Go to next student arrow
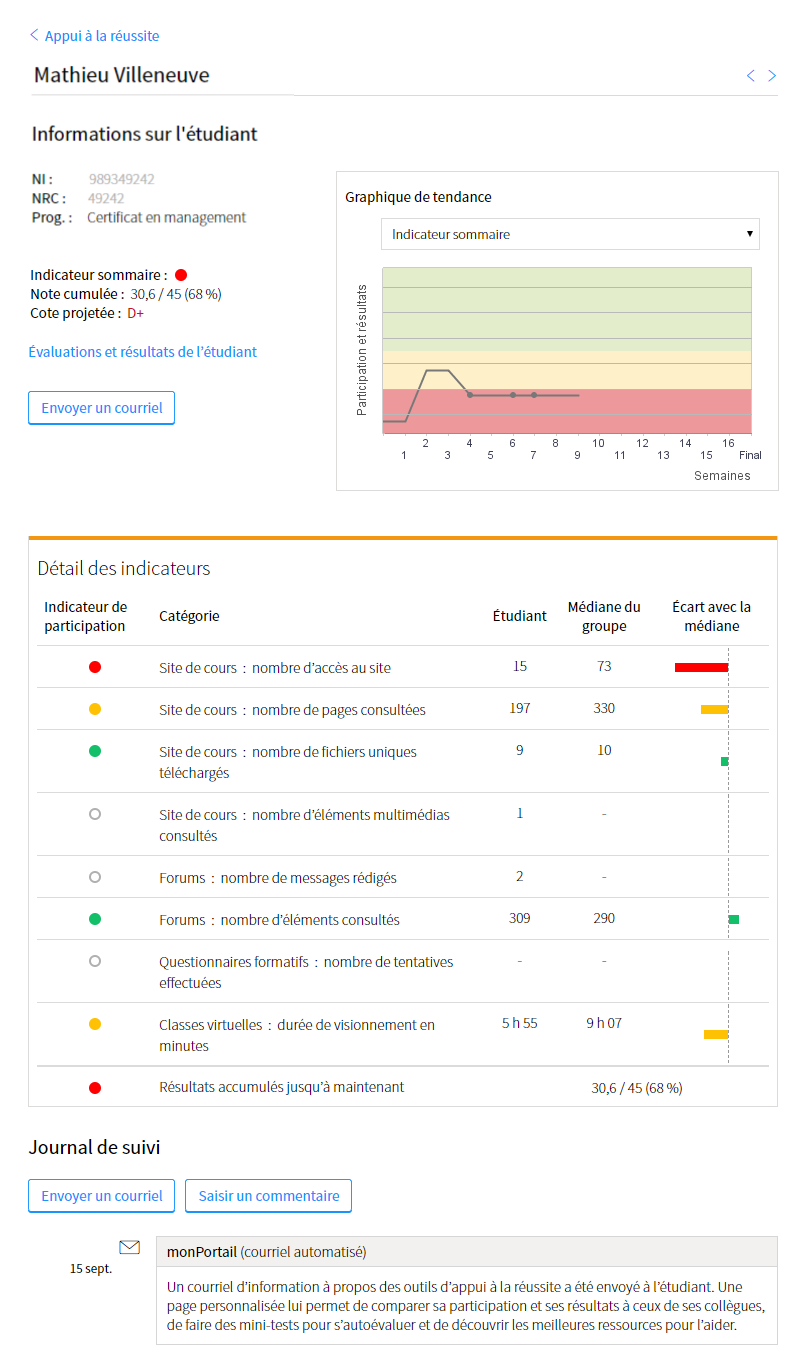 click(x=772, y=76)
